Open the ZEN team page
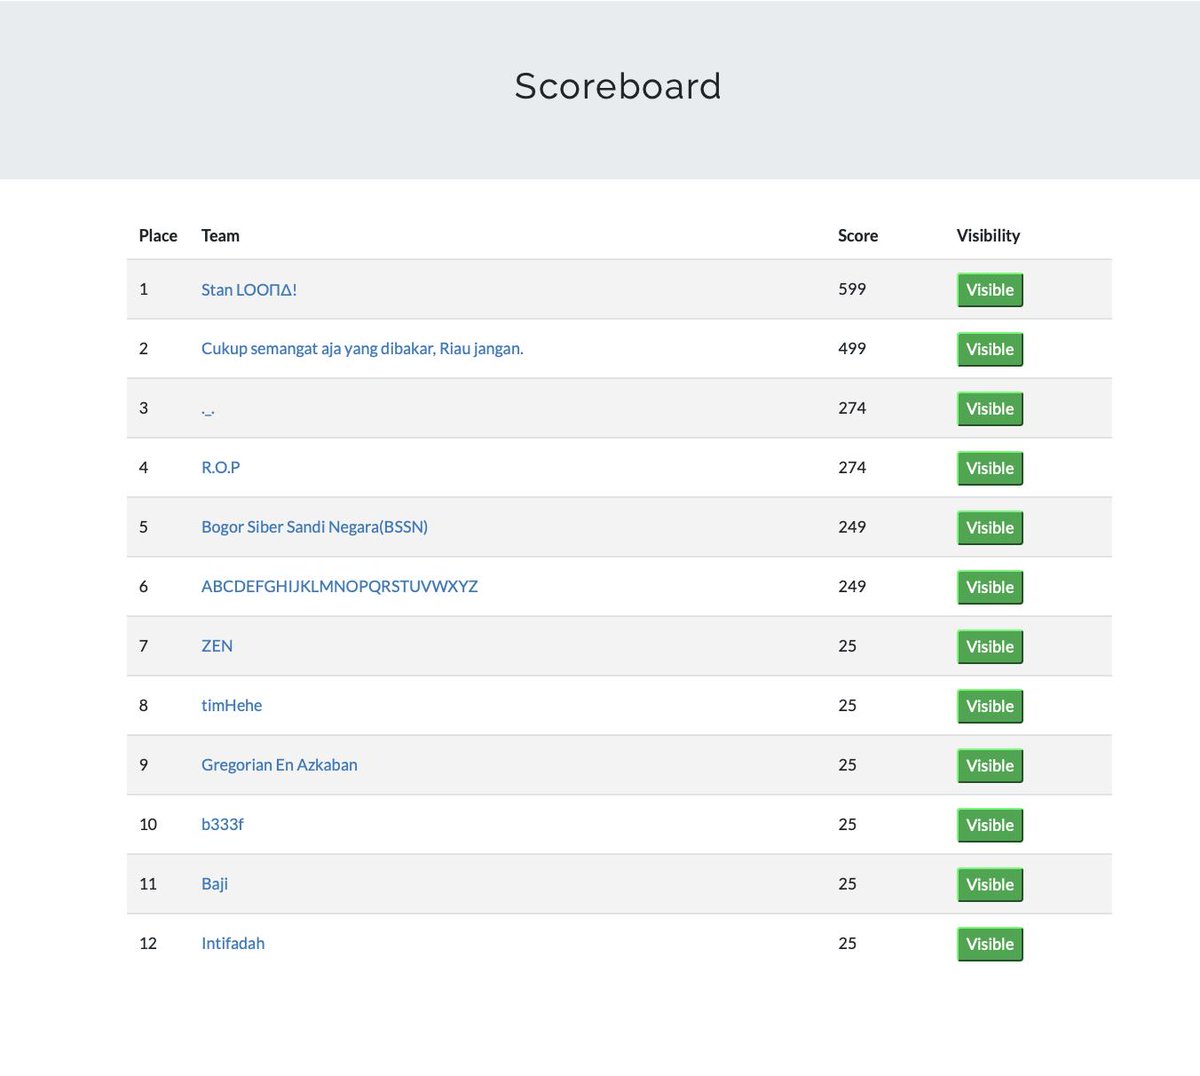1200x1076 pixels. pyautogui.click(x=217, y=646)
